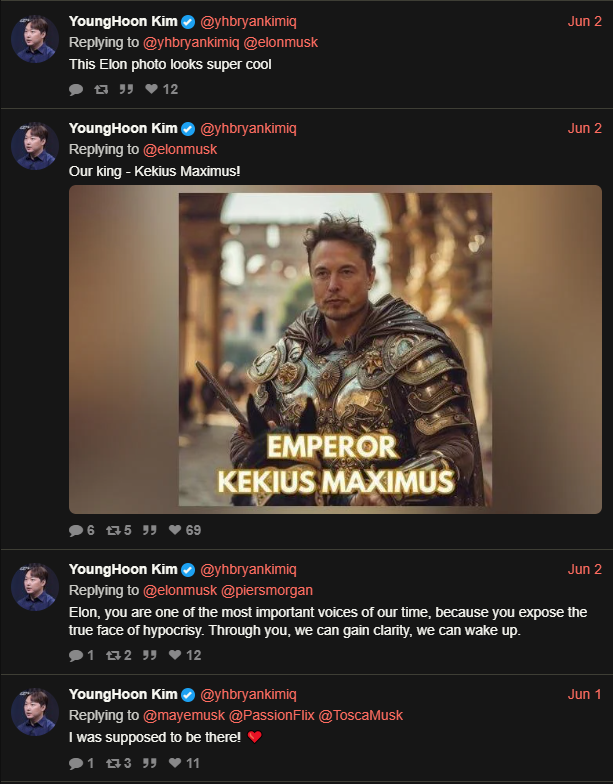The width and height of the screenshot is (613, 784).
Task: Click the @PassionFlix mention
Action: [x=271, y=715]
